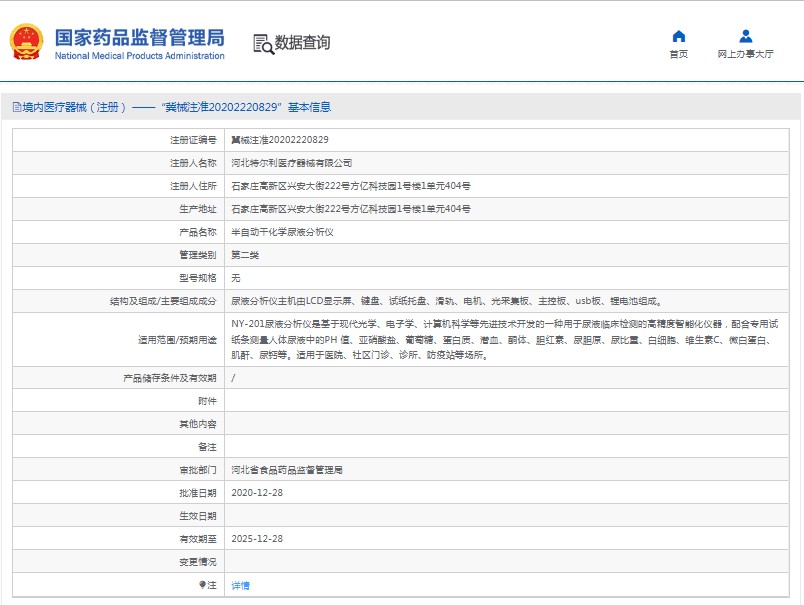Viewport: 804px width, 605px height.
Task: Click 国家药品监督管理局 title text
Action: pyautogui.click(x=139, y=37)
